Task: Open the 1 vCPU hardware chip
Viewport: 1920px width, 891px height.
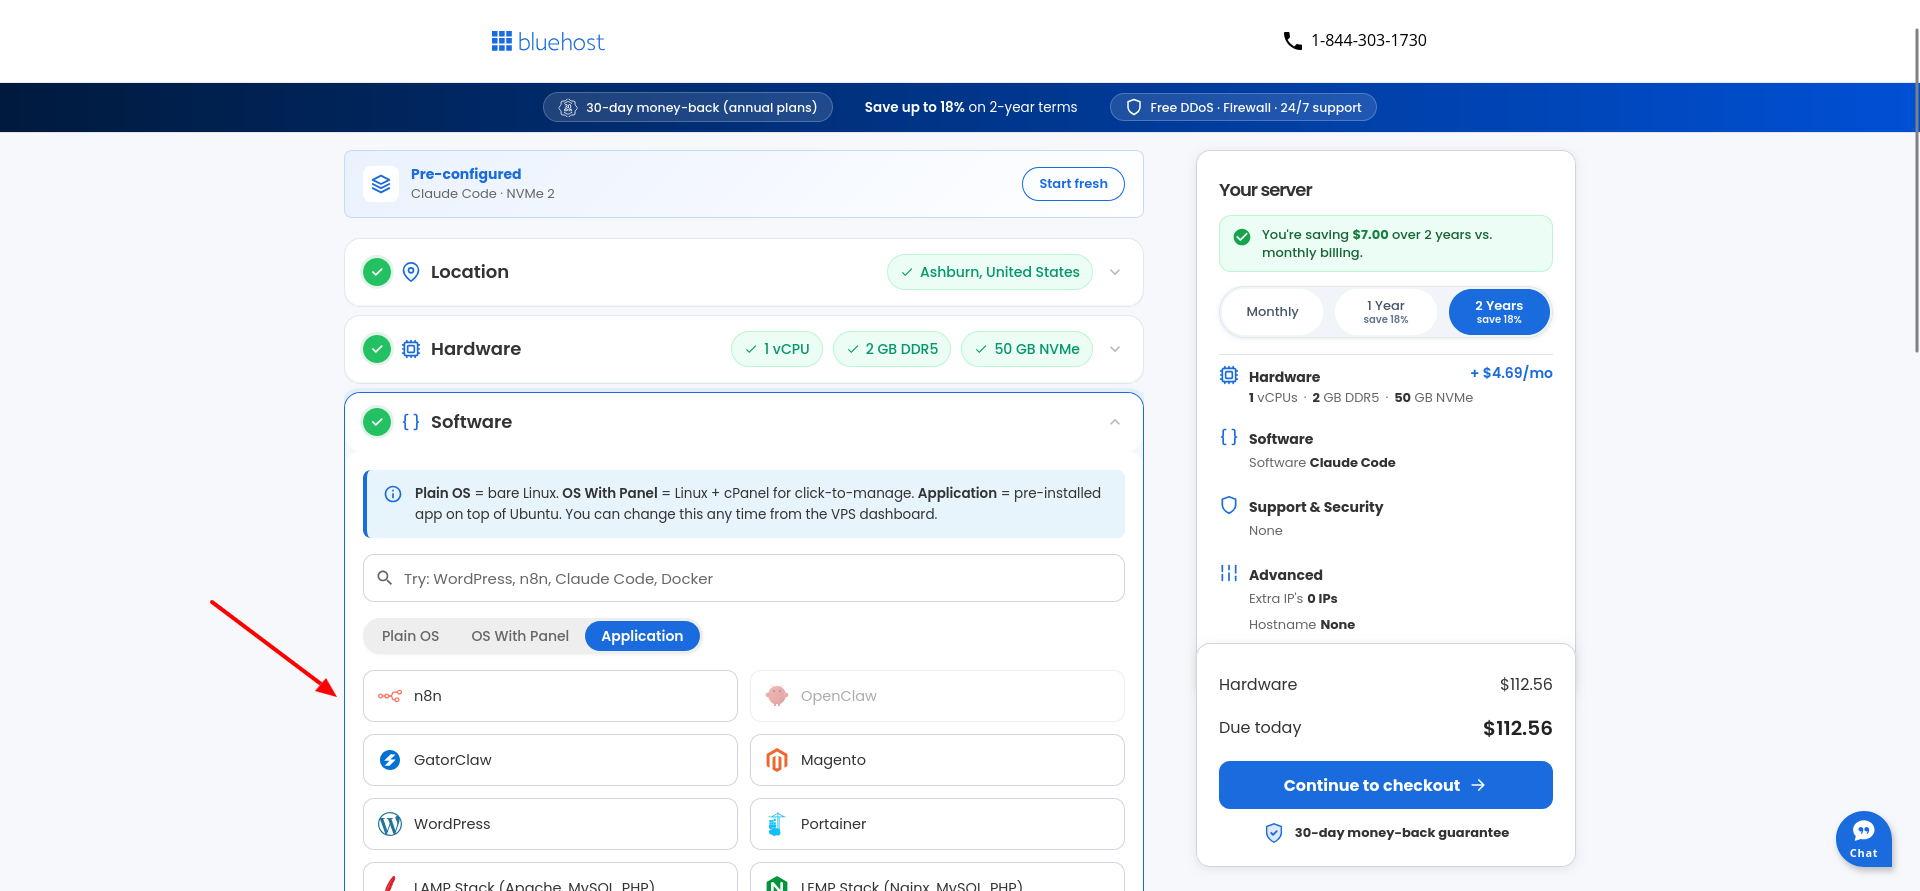Action: click(777, 349)
